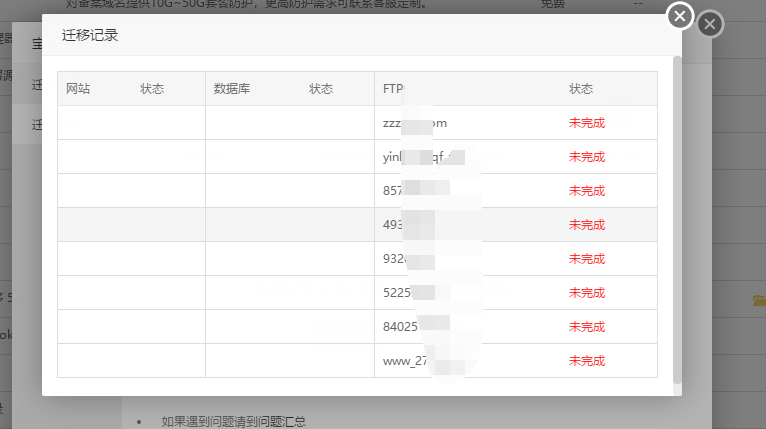Click the 状态 header next to 网站
Viewport: 766px width, 429px height.
152,88
